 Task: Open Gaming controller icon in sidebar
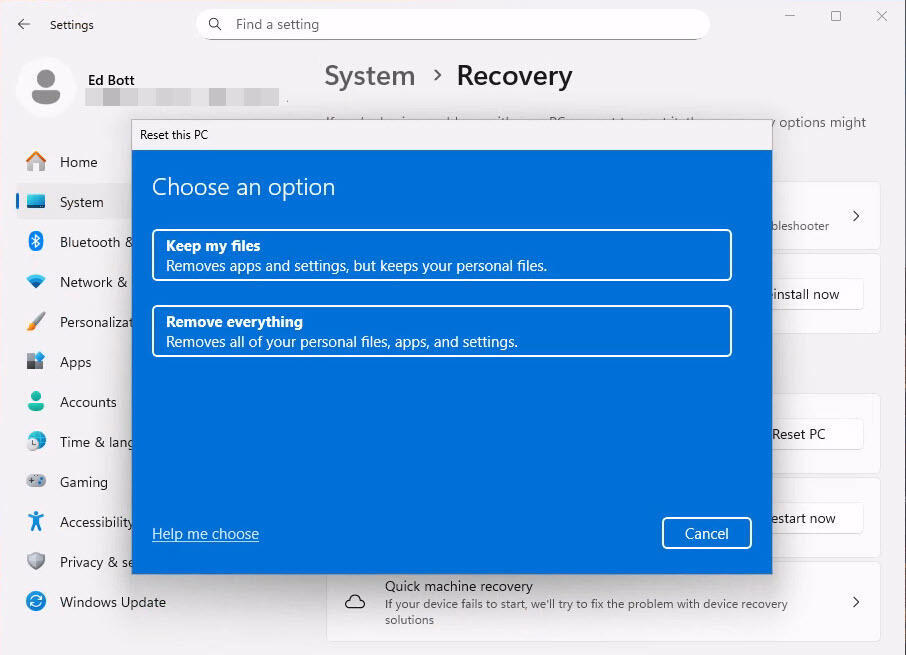[36, 482]
